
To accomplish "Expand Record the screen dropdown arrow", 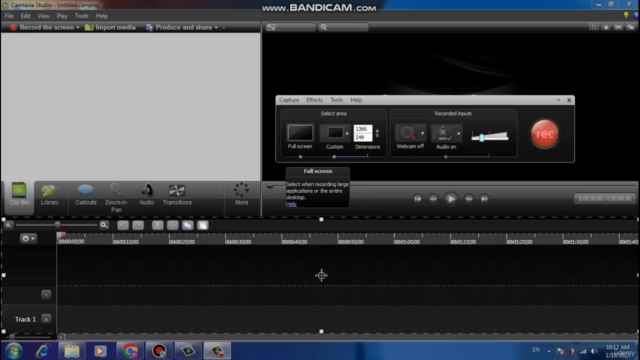I will coord(78,28).
